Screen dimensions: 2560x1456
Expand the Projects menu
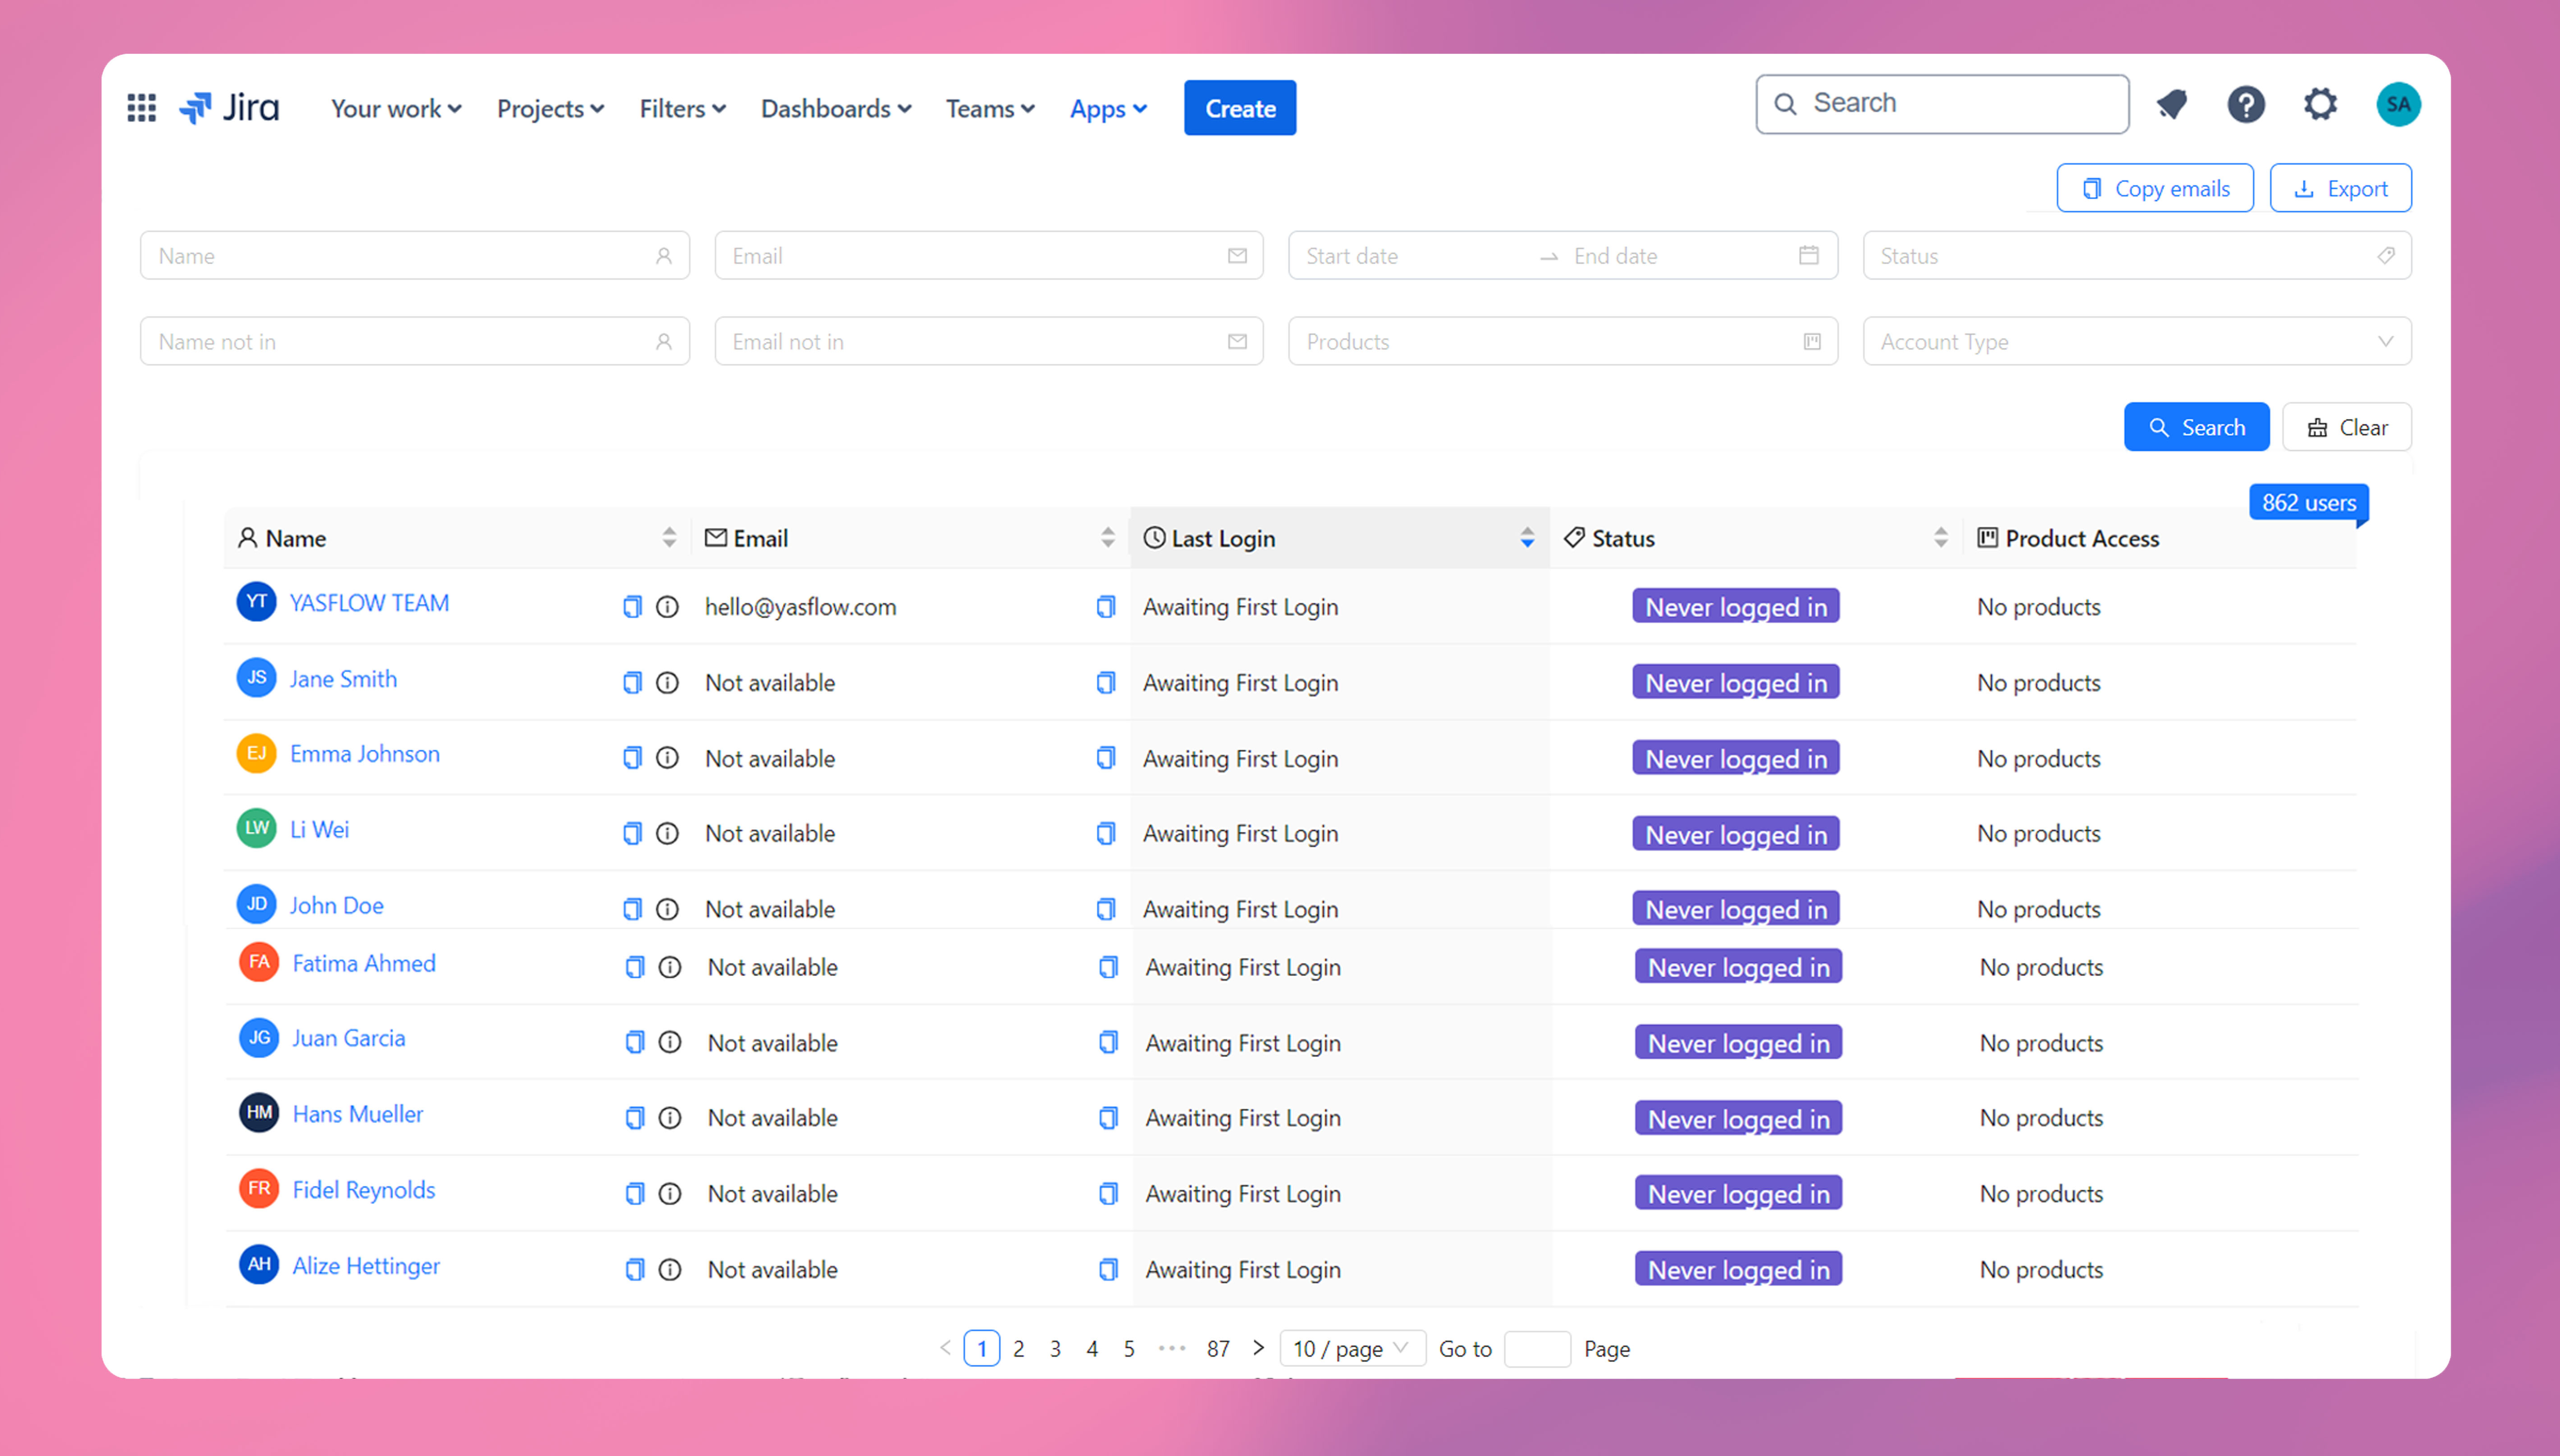(x=550, y=108)
